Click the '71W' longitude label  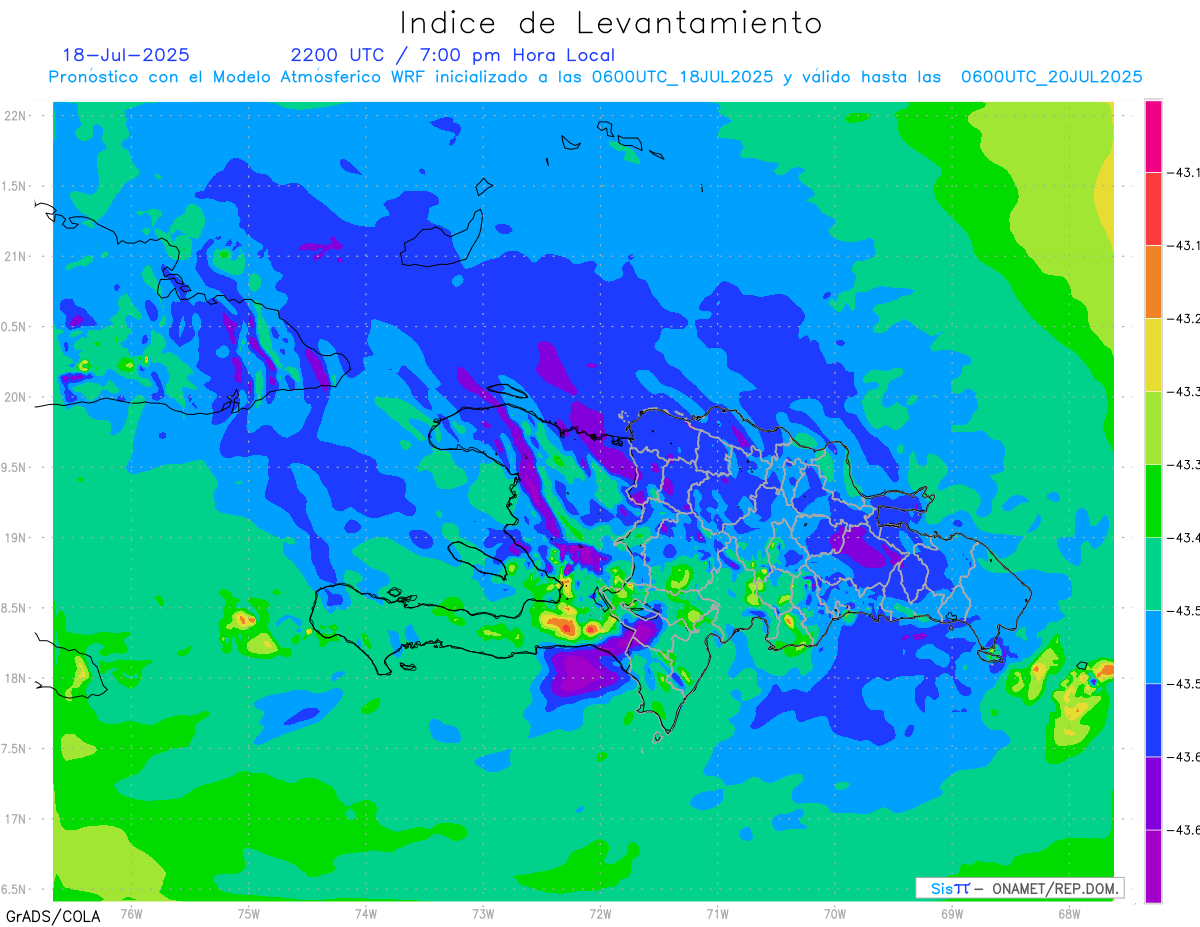(717, 913)
